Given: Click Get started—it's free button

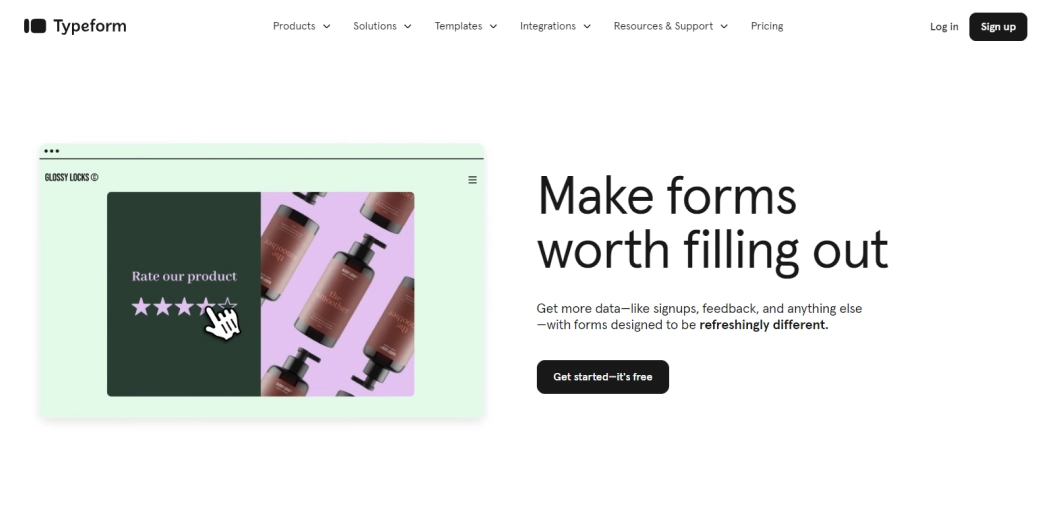Looking at the screenshot, I should tap(603, 377).
